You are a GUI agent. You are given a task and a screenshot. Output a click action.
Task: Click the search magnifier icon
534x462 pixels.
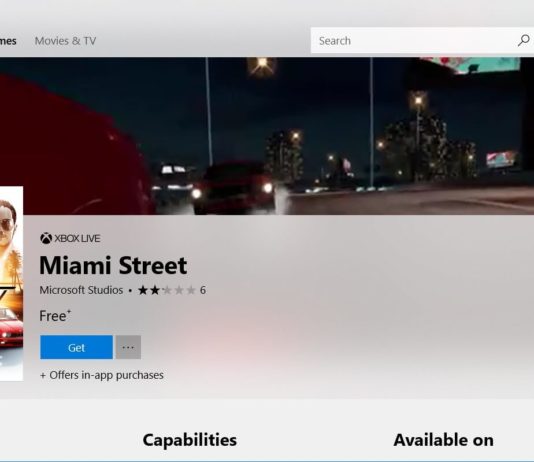tap(523, 41)
